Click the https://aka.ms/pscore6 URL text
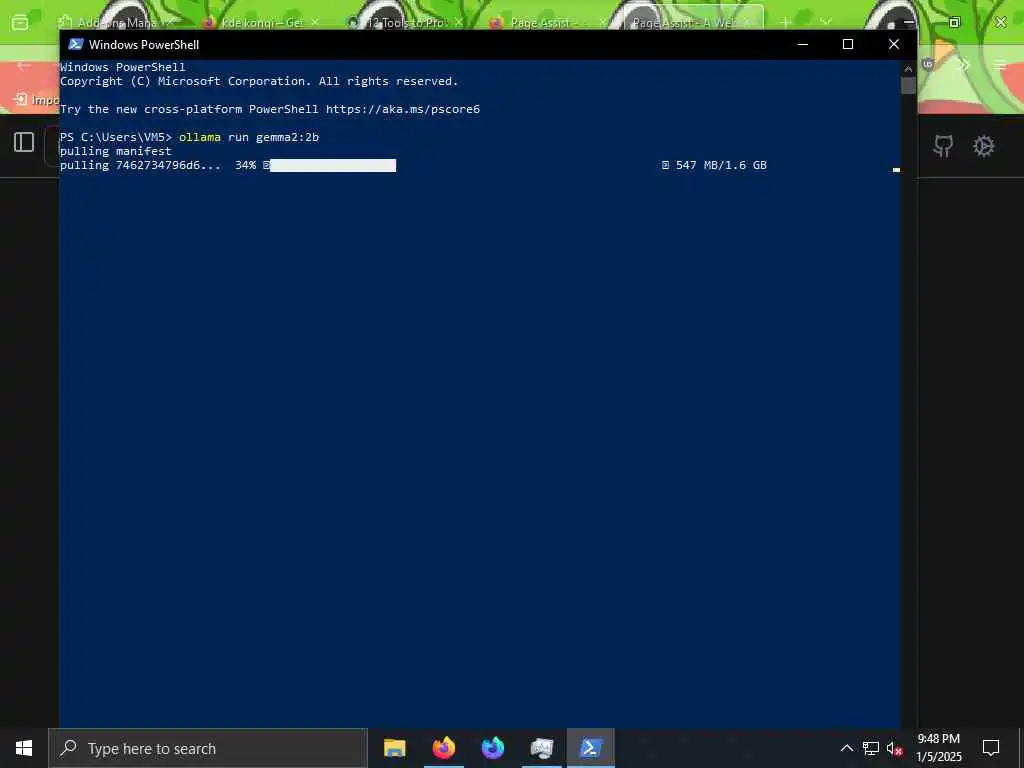Screen dimensions: 1024x768 pyautogui.click(x=403, y=109)
